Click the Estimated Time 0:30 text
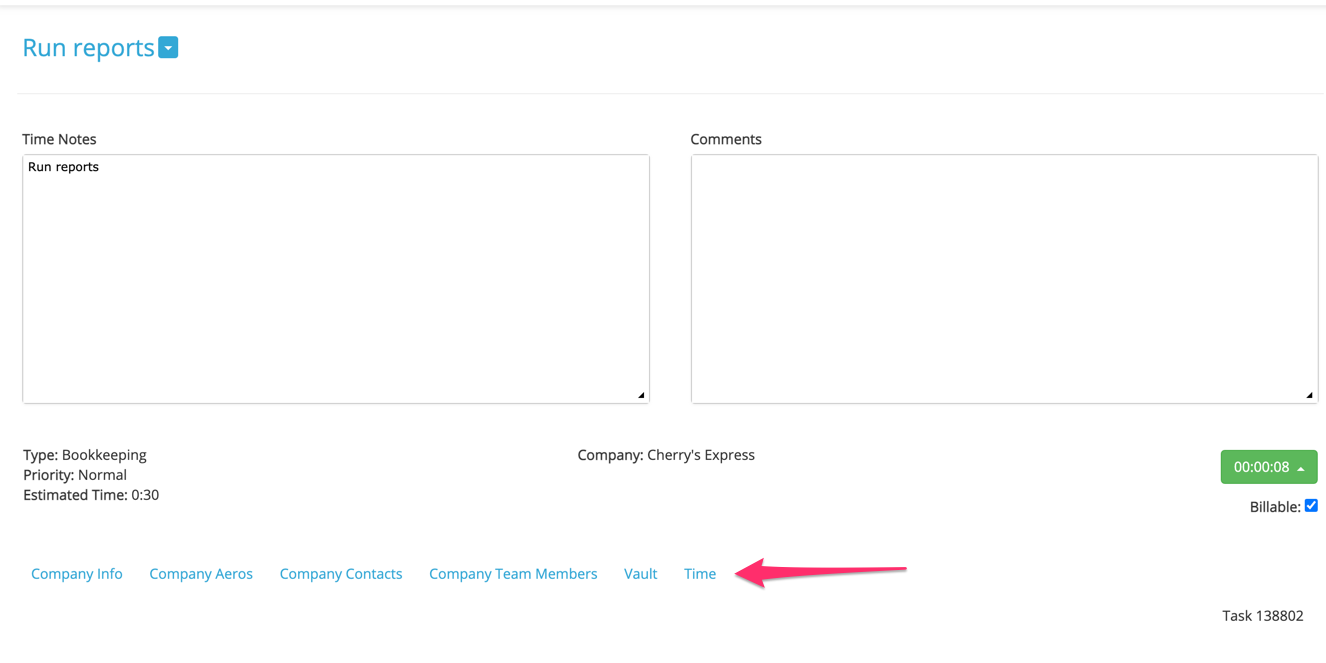This screenshot has width=1326, height=663. (91, 495)
